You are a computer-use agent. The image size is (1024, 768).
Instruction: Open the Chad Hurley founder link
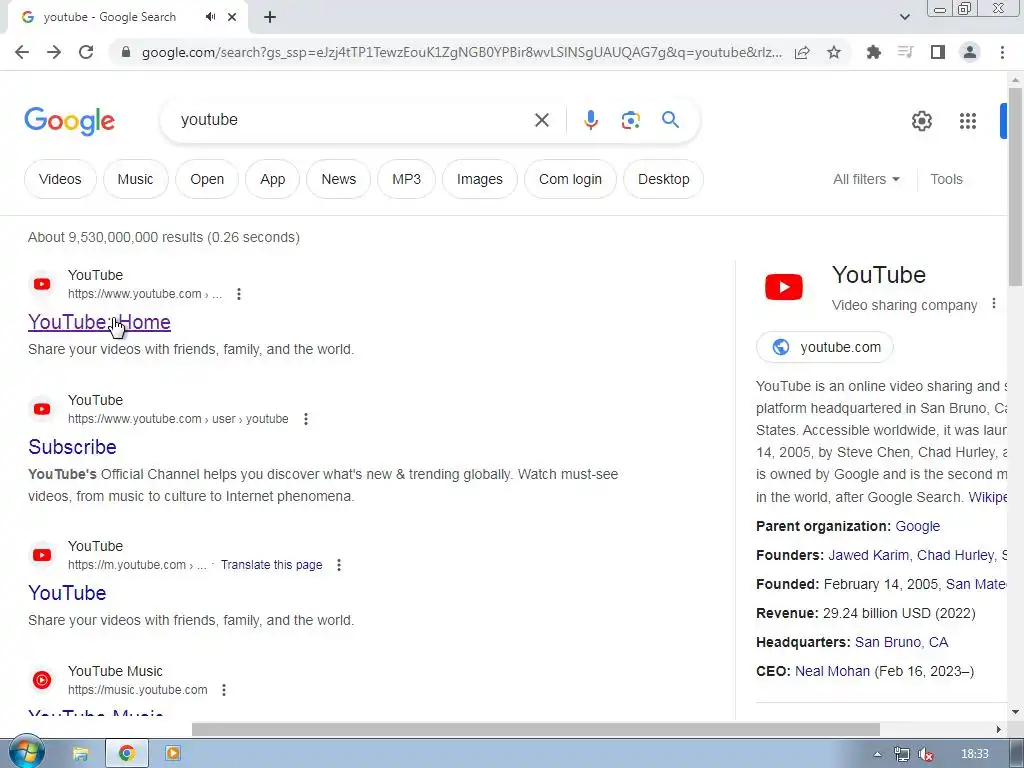coord(955,555)
